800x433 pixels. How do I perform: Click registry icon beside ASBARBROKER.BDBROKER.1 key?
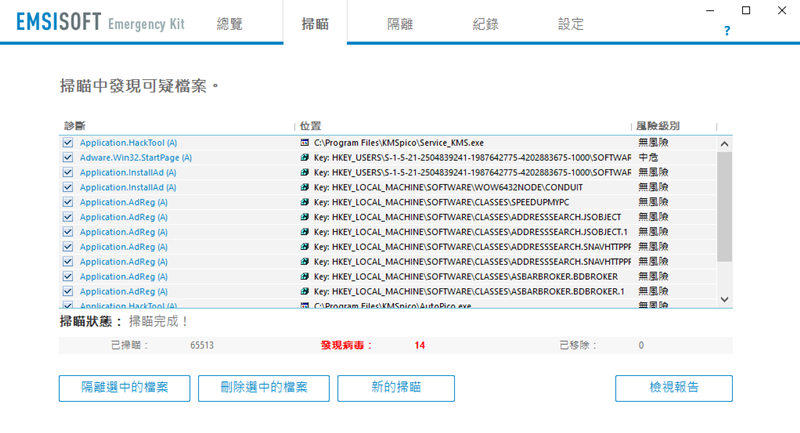click(305, 291)
